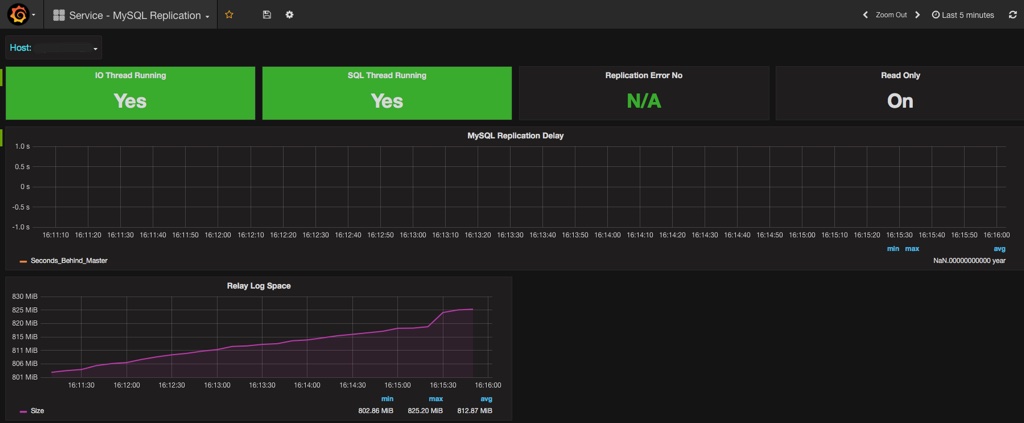Click the dashboard grid icon beside the title
The width and height of the screenshot is (1024, 423).
coord(59,15)
